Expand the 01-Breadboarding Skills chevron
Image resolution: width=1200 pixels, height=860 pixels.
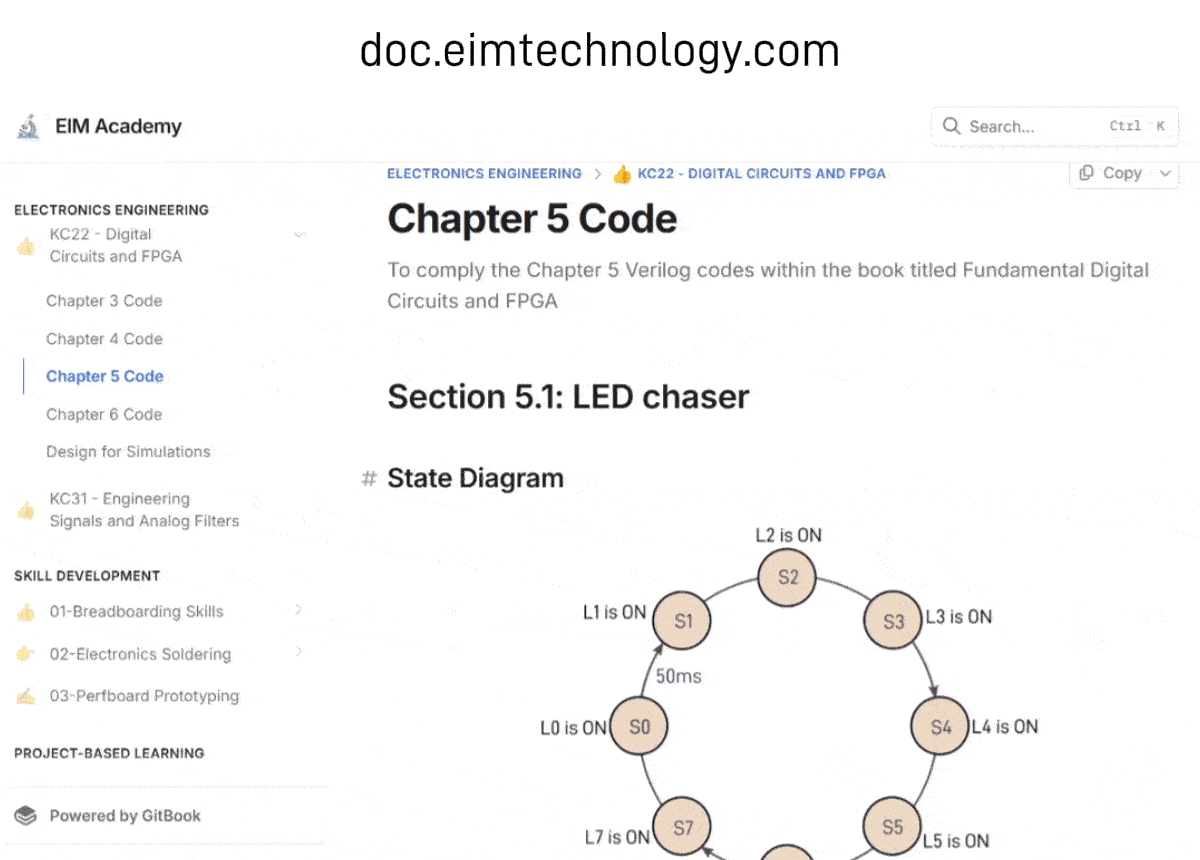point(298,610)
